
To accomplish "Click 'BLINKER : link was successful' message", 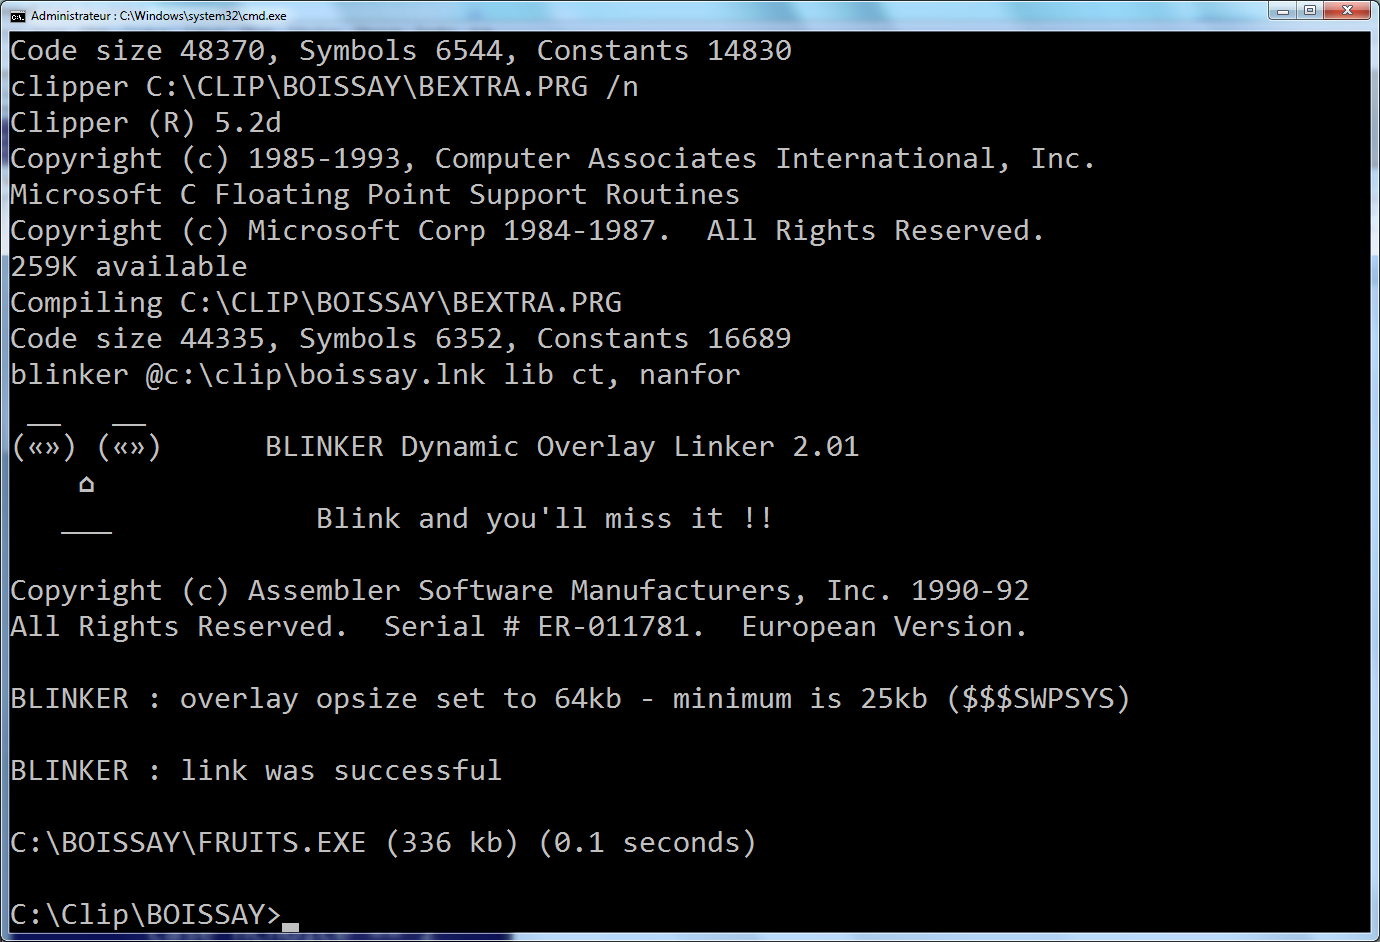I will 256,771.
